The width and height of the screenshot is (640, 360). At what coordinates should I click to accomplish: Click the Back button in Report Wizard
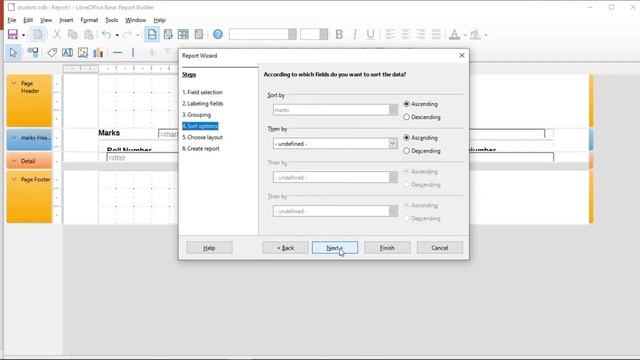[x=285, y=248]
